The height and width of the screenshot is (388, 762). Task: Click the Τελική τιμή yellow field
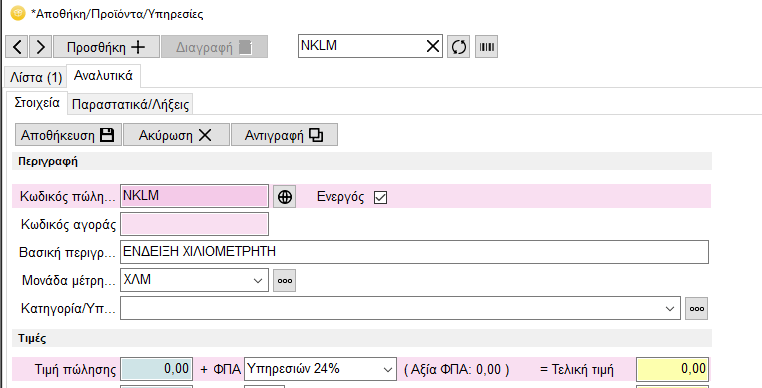[672, 369]
